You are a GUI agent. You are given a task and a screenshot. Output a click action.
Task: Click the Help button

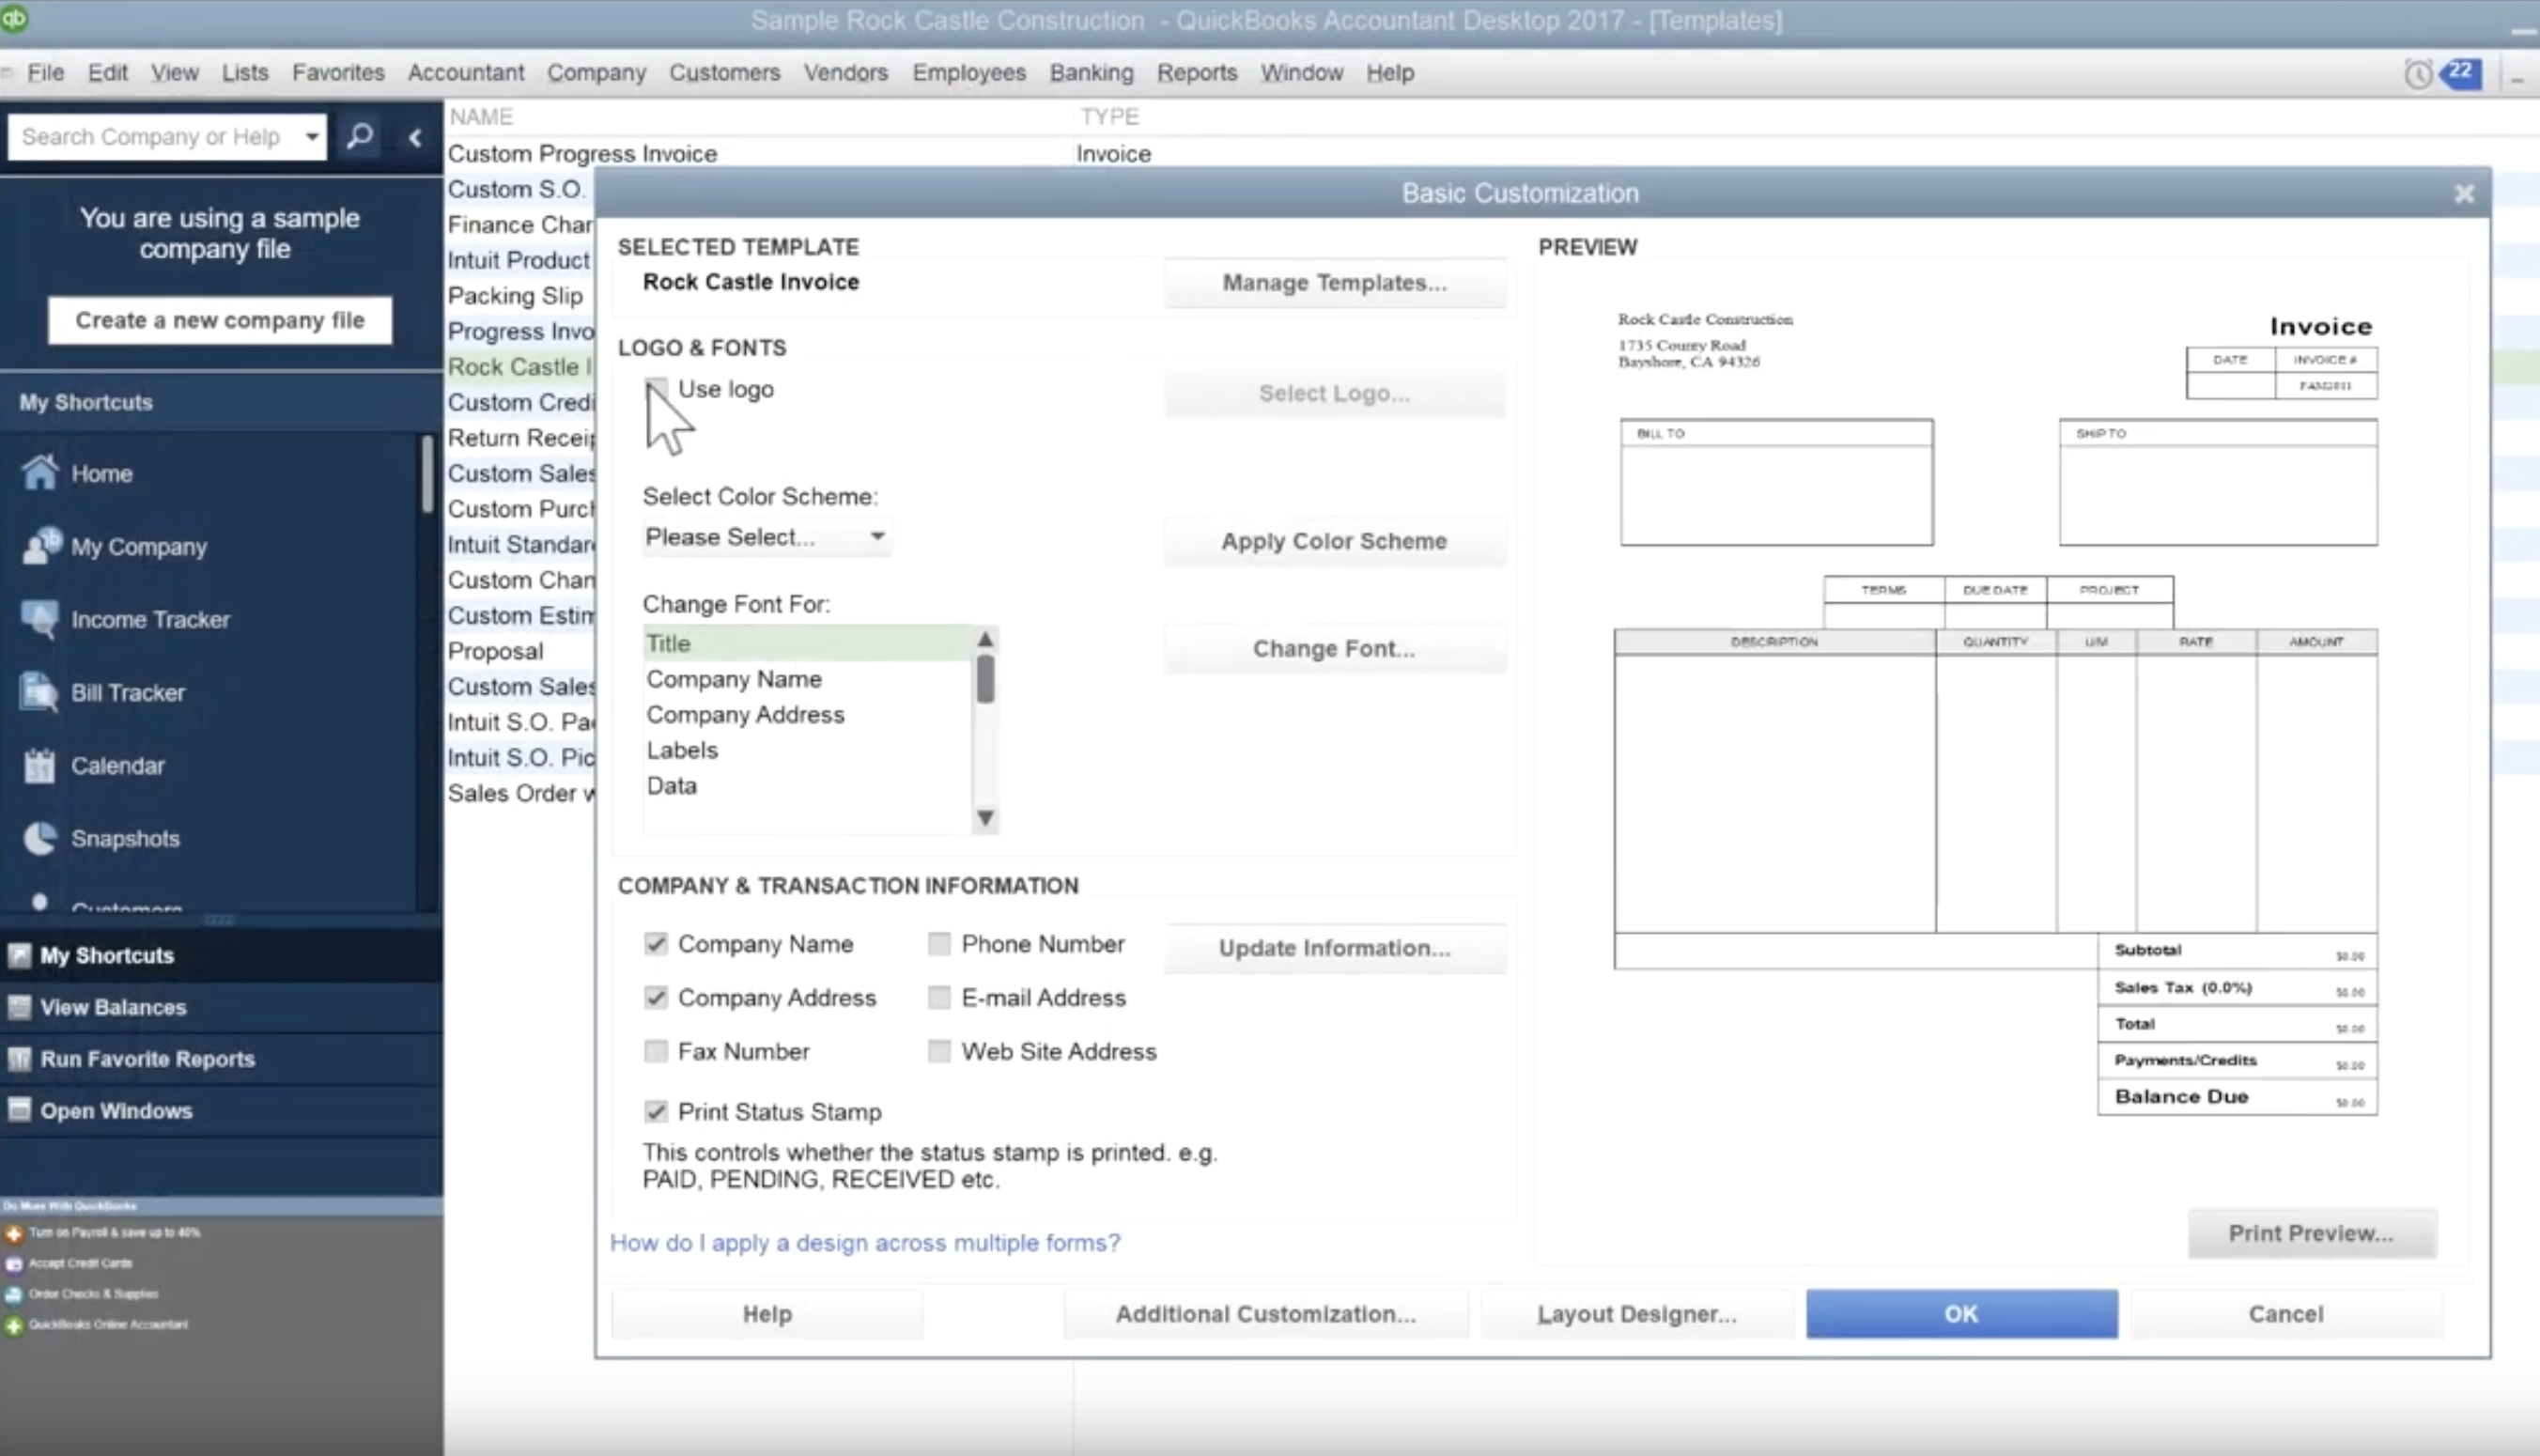767,1313
